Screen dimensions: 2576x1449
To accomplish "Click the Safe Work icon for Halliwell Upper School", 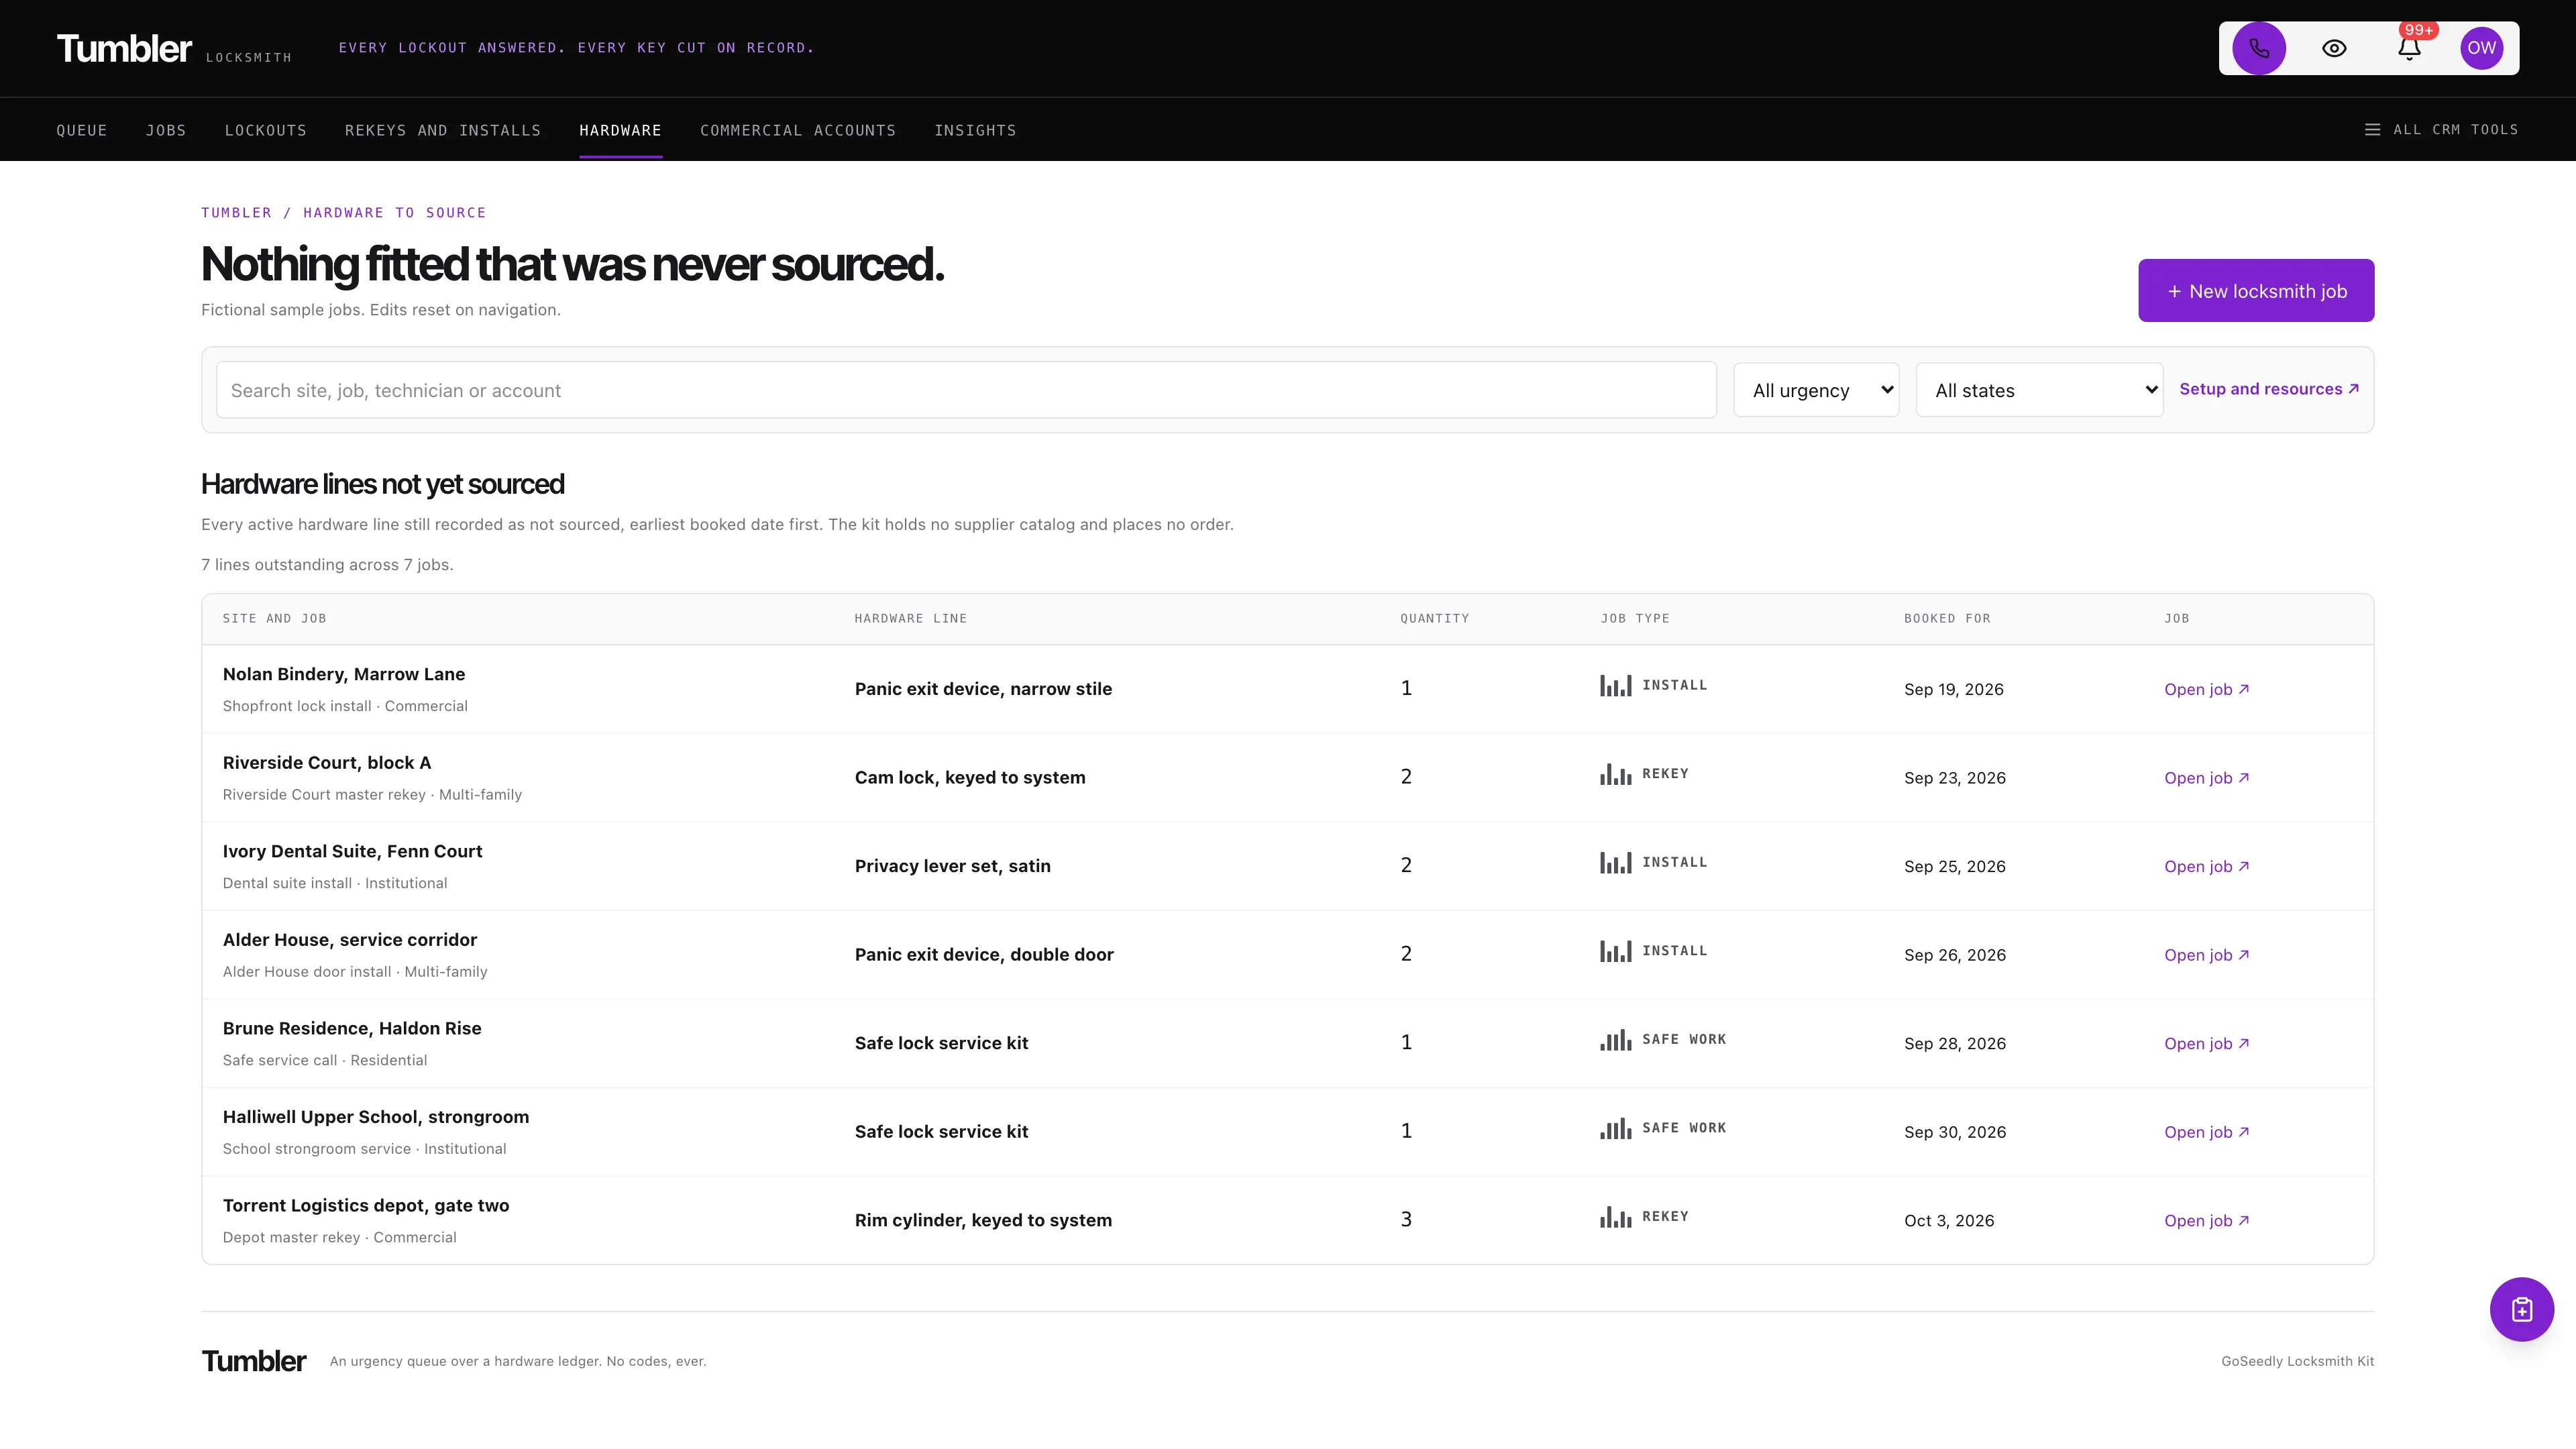I will (x=1615, y=1128).
